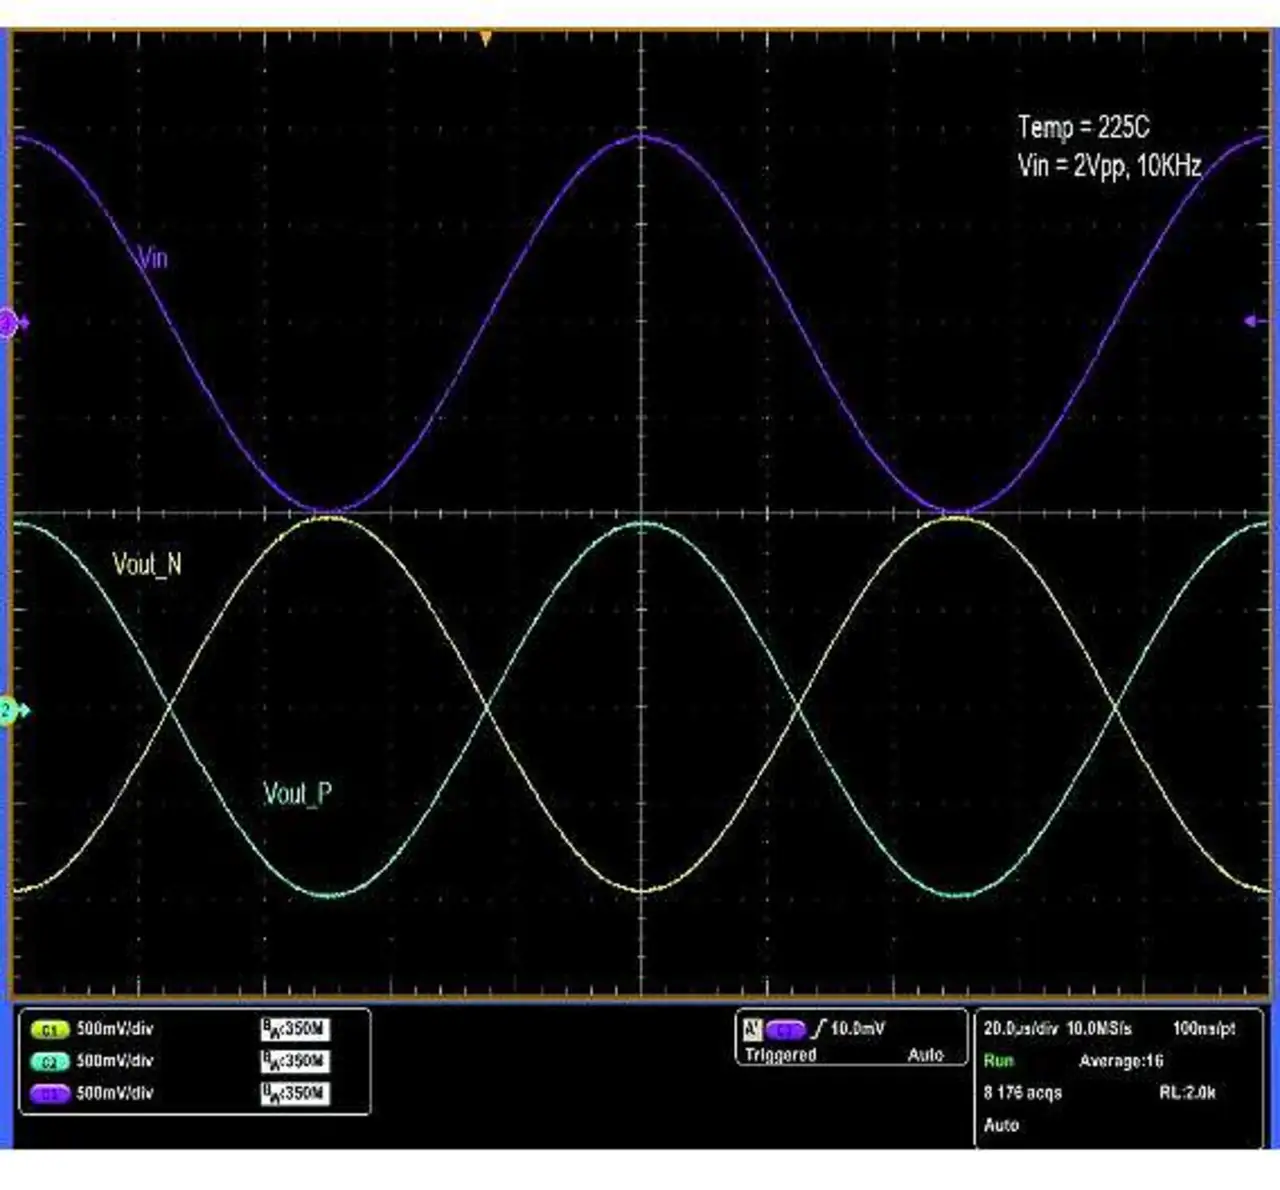This screenshot has width=1280, height=1190.
Task: Click the purple channel 3 ground marker
Action: click(9, 323)
